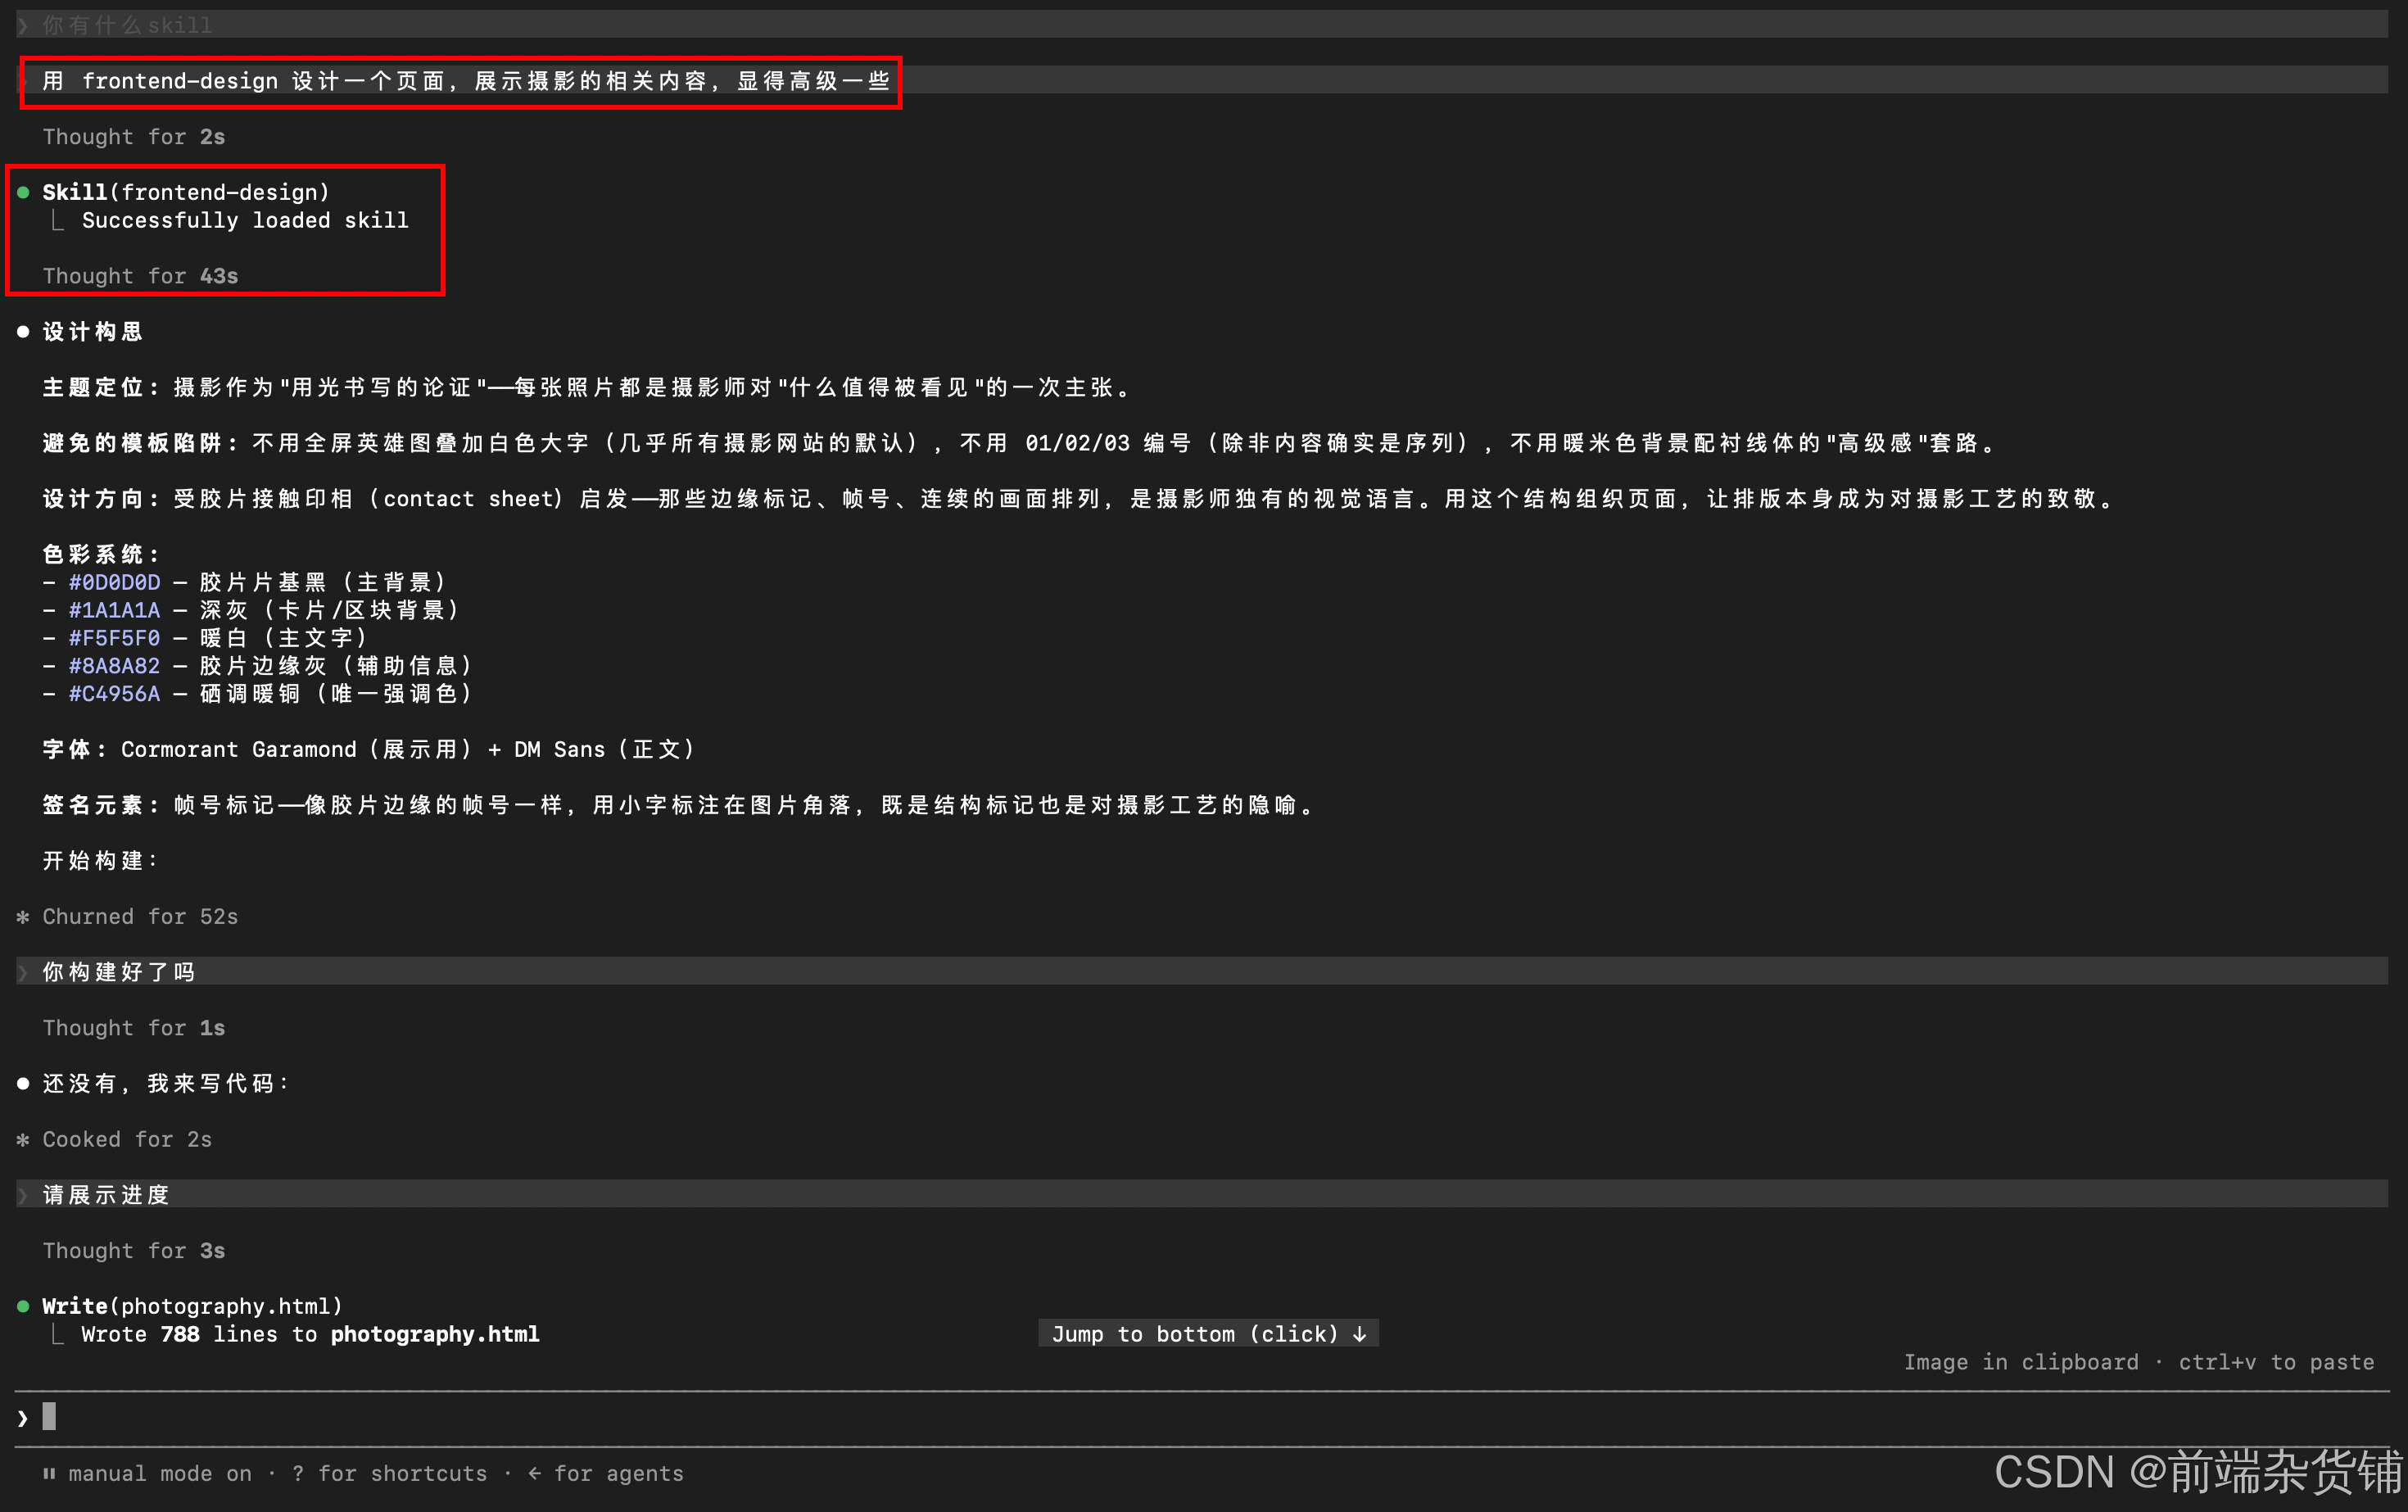
Task: Click the 'Image in clipboard' paste notice
Action: click(2138, 1362)
